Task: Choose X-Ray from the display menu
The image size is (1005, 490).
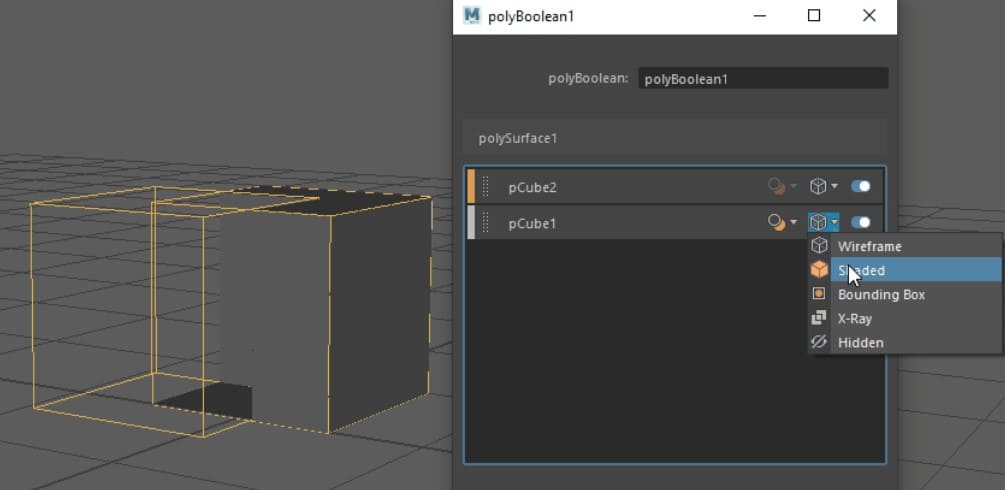Action: pyautogui.click(x=854, y=318)
